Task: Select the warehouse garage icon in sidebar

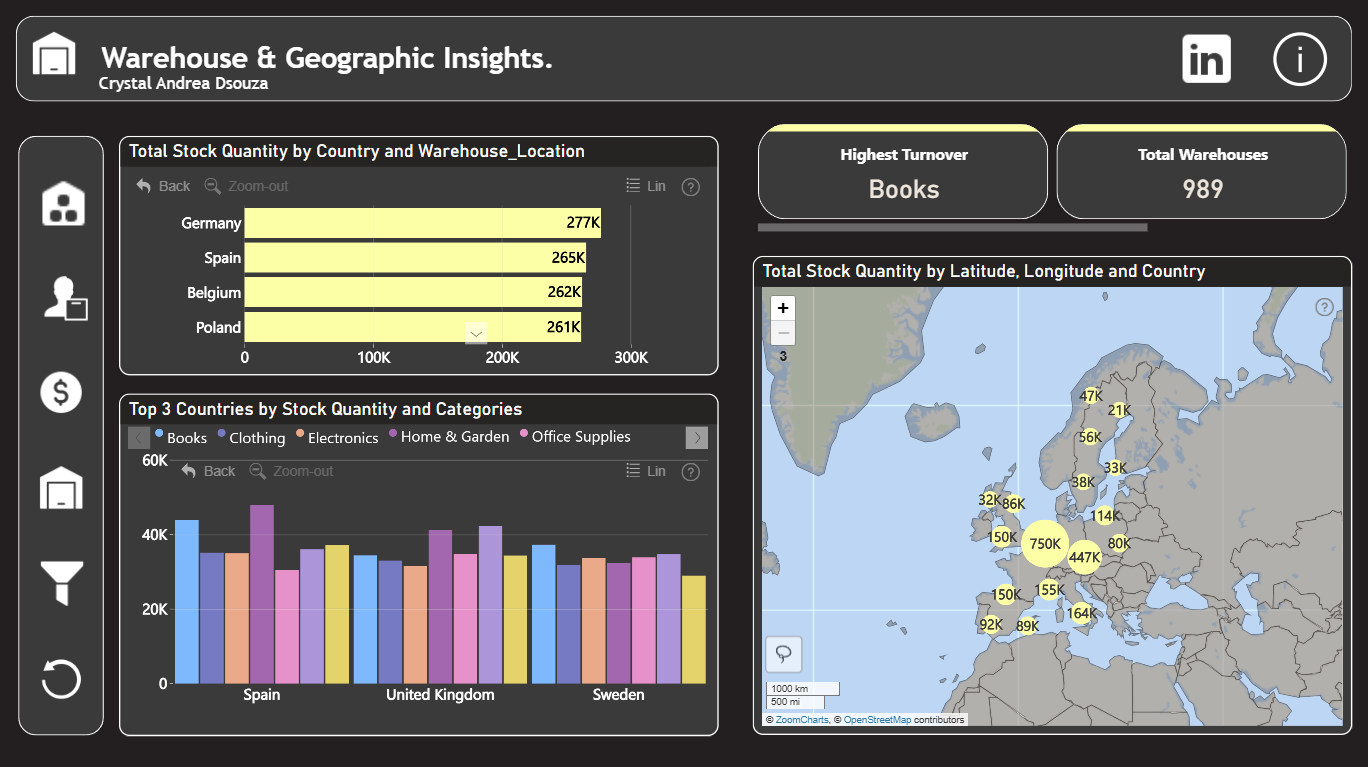Action: (61, 488)
